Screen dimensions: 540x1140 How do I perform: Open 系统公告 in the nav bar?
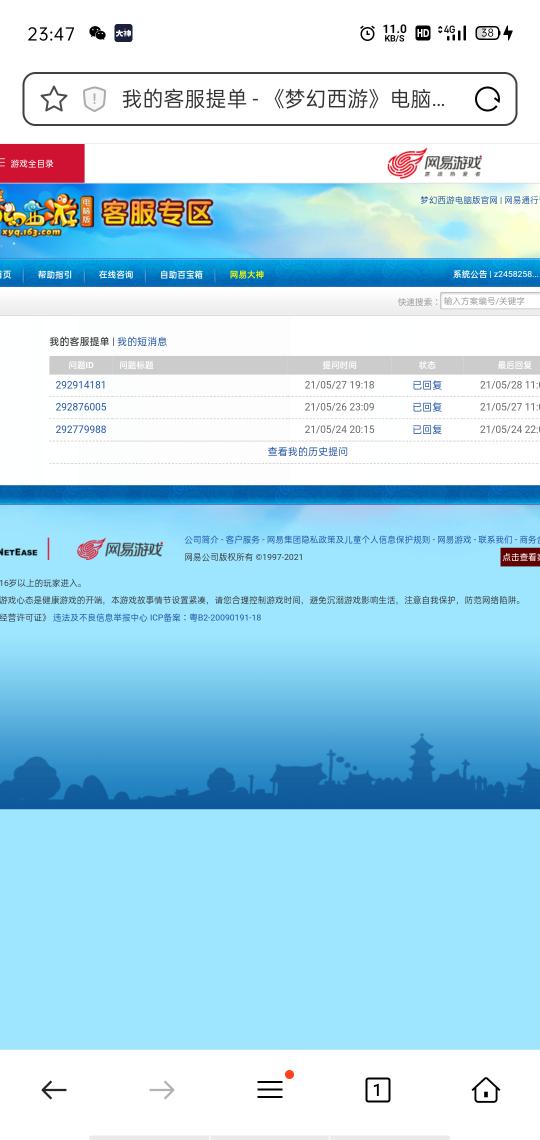[470, 274]
